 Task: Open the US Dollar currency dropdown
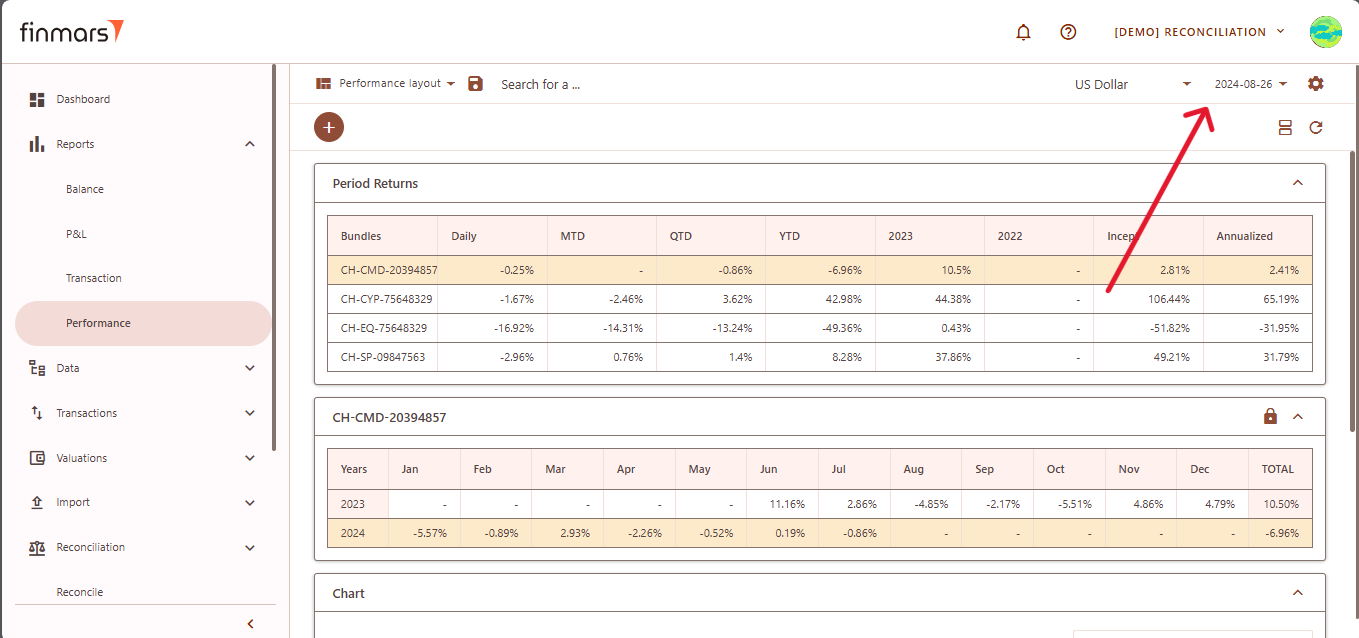point(1132,84)
